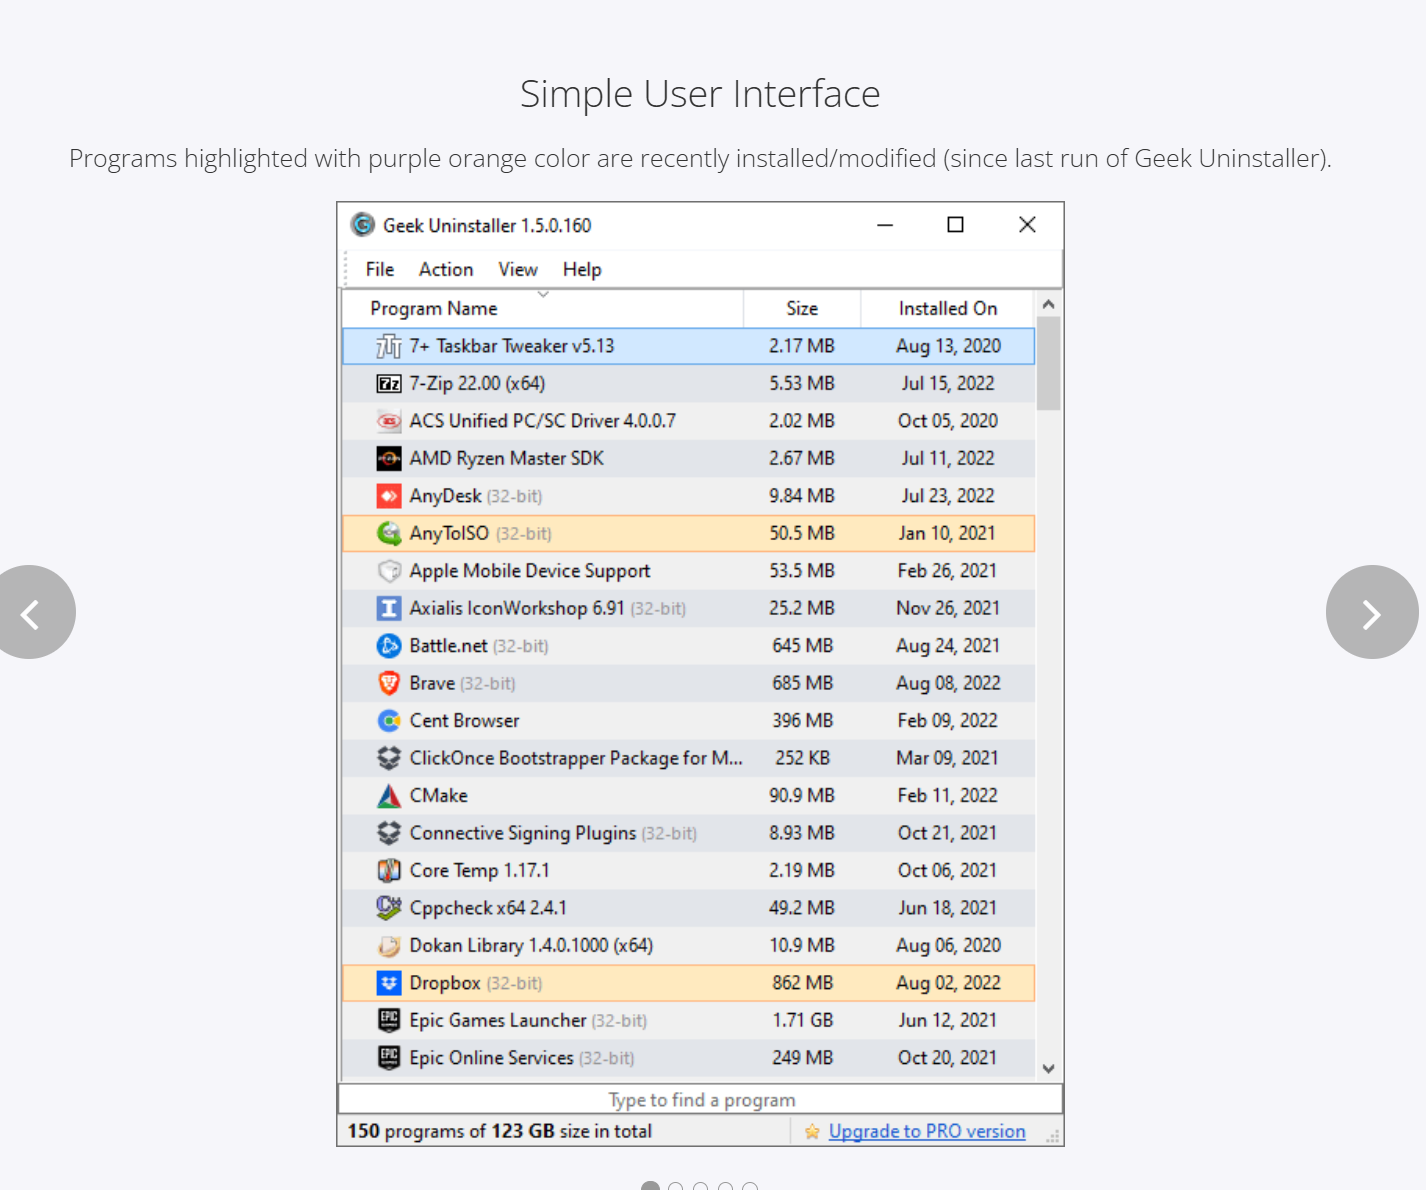This screenshot has height=1190, width=1426.
Task: Click the vertical scrollbar thumb
Action: (x=1048, y=364)
